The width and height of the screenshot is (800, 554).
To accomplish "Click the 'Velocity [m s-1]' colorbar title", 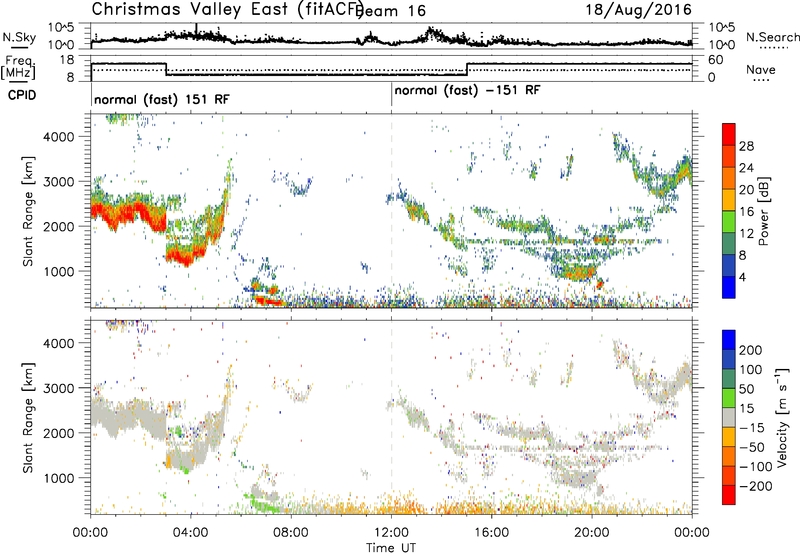I will pyautogui.click(x=782, y=417).
